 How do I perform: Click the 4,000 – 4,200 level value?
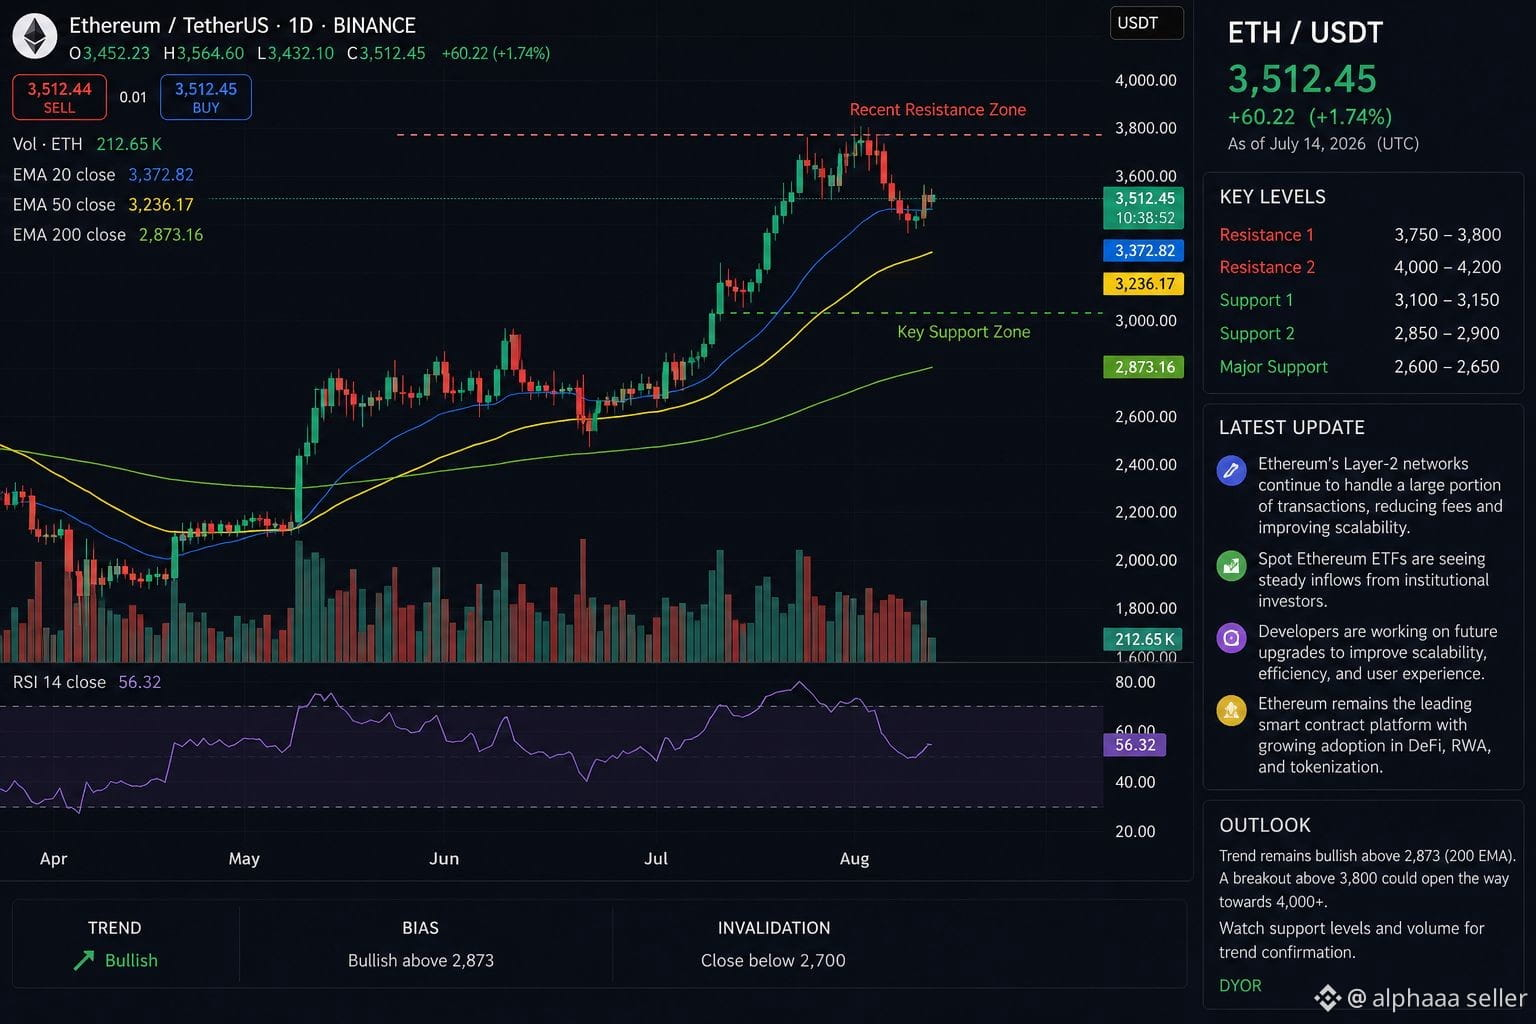(x=1447, y=268)
